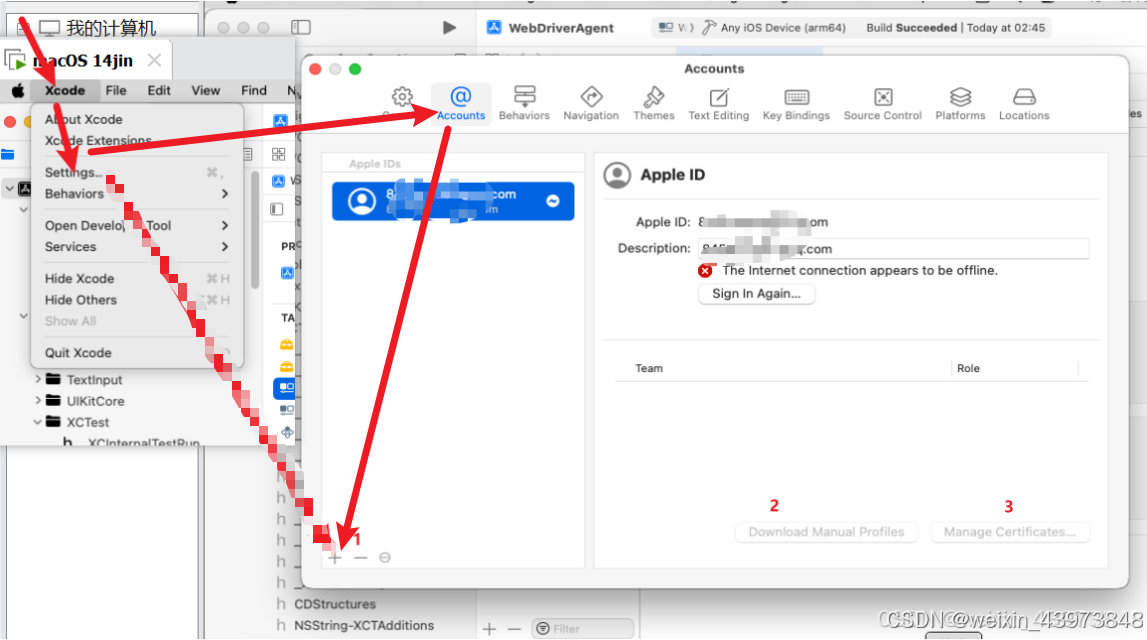The height and width of the screenshot is (640, 1147).
Task: Open the Themes settings tab
Action: (x=654, y=102)
